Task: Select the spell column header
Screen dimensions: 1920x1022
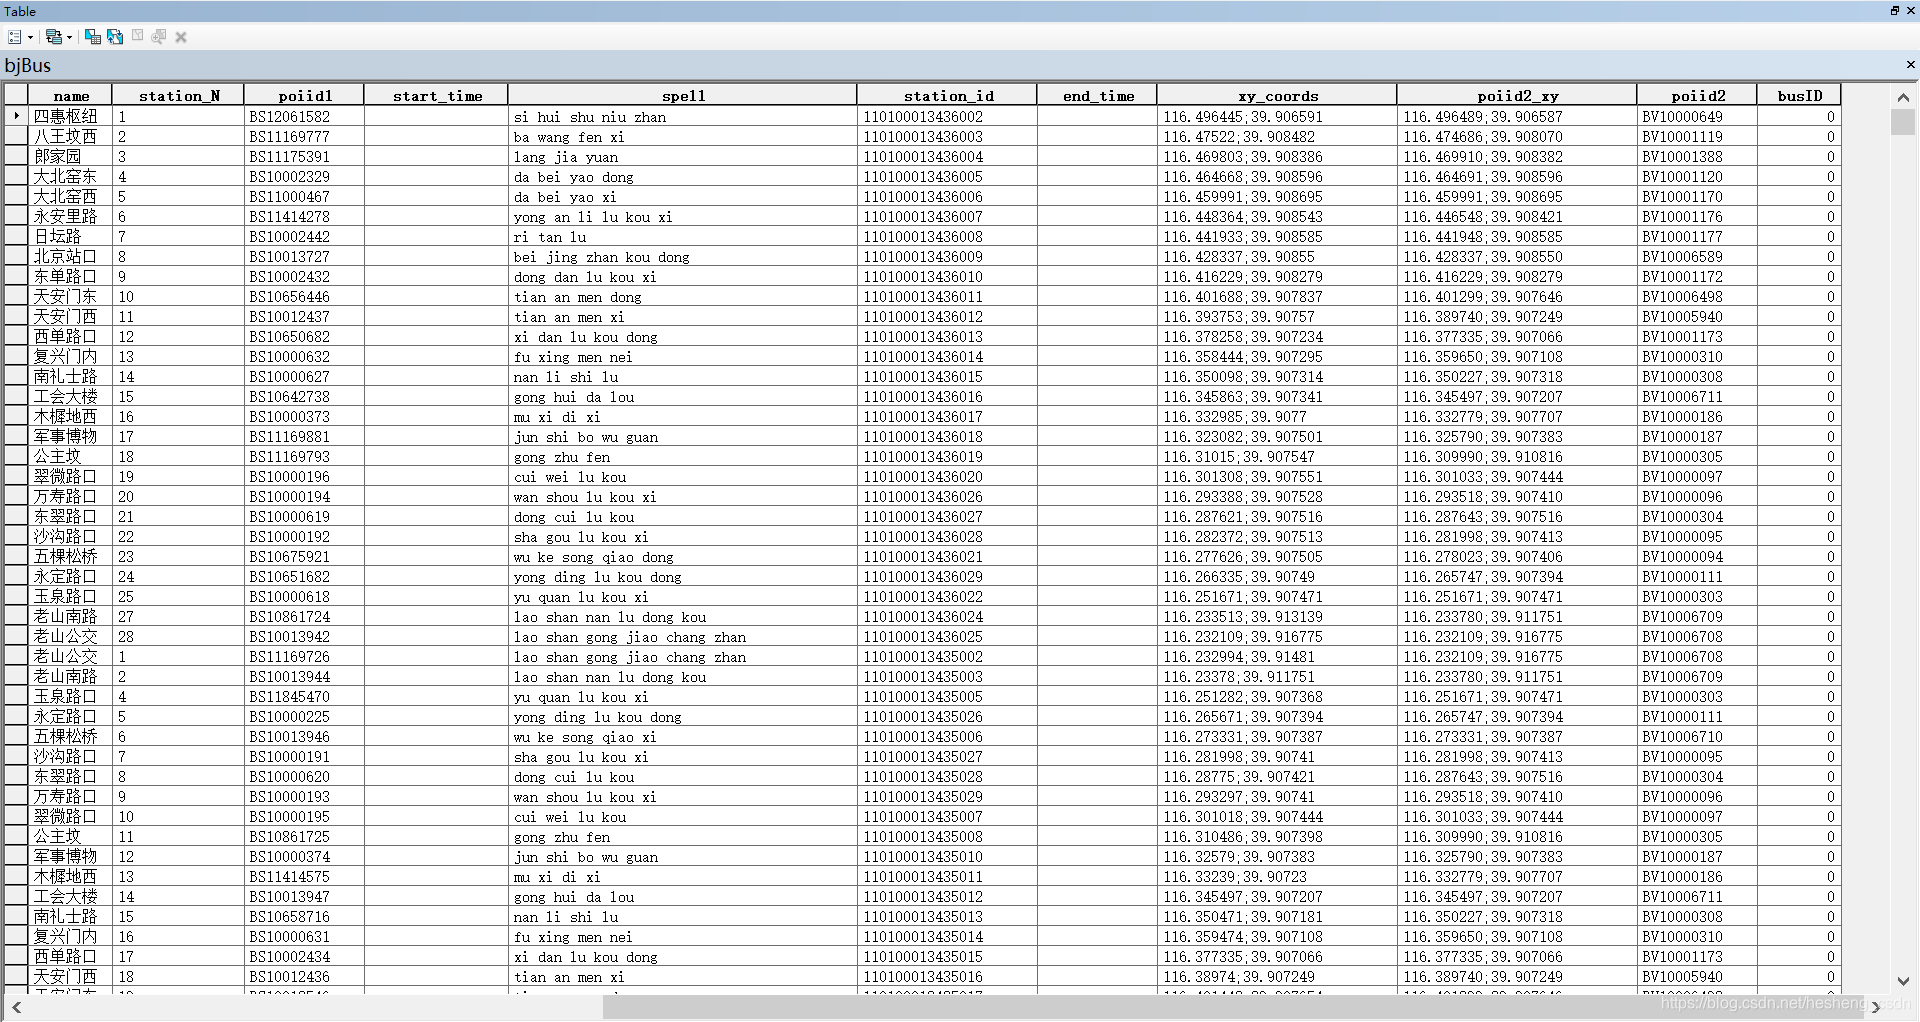Action: [683, 96]
